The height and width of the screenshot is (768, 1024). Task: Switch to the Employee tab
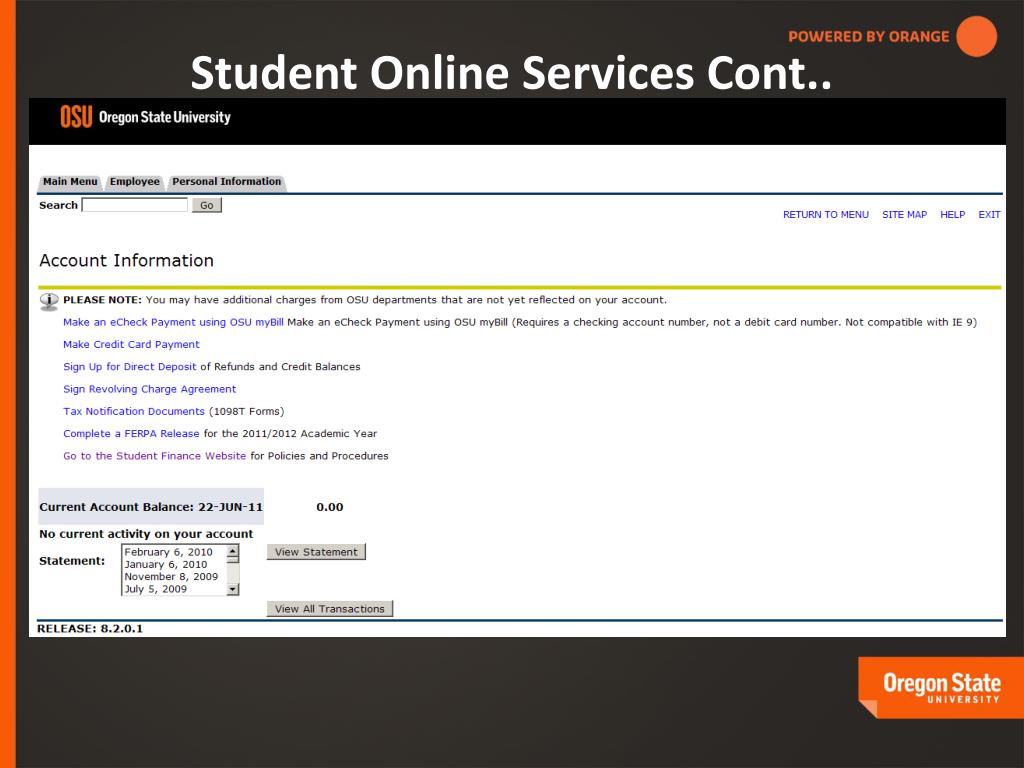[x=135, y=182]
